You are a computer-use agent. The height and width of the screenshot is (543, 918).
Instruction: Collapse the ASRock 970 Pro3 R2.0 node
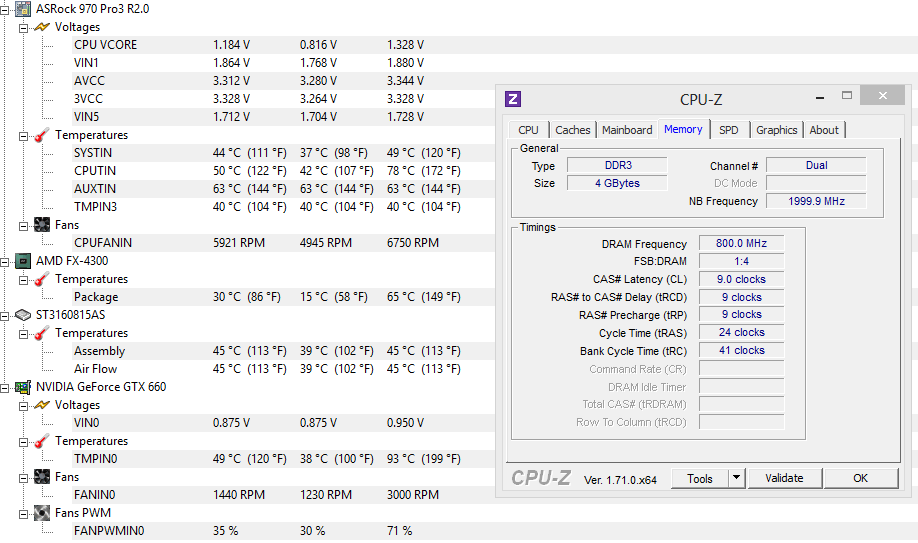tap(5, 10)
